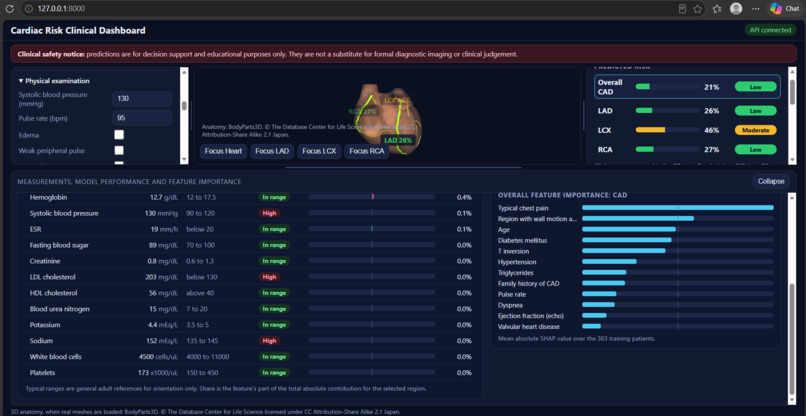
Task: Click the High badge for LDL cholesterol
Action: [x=269, y=277]
